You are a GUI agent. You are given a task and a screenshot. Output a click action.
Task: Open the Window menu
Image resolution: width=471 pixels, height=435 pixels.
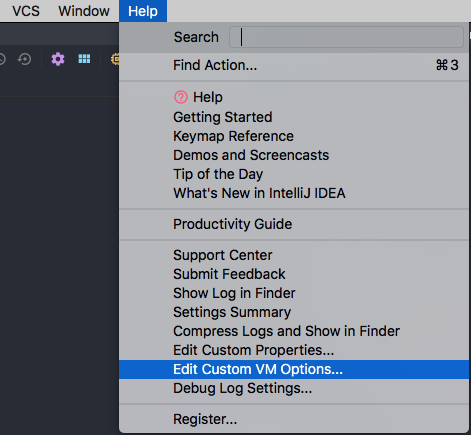(x=84, y=11)
